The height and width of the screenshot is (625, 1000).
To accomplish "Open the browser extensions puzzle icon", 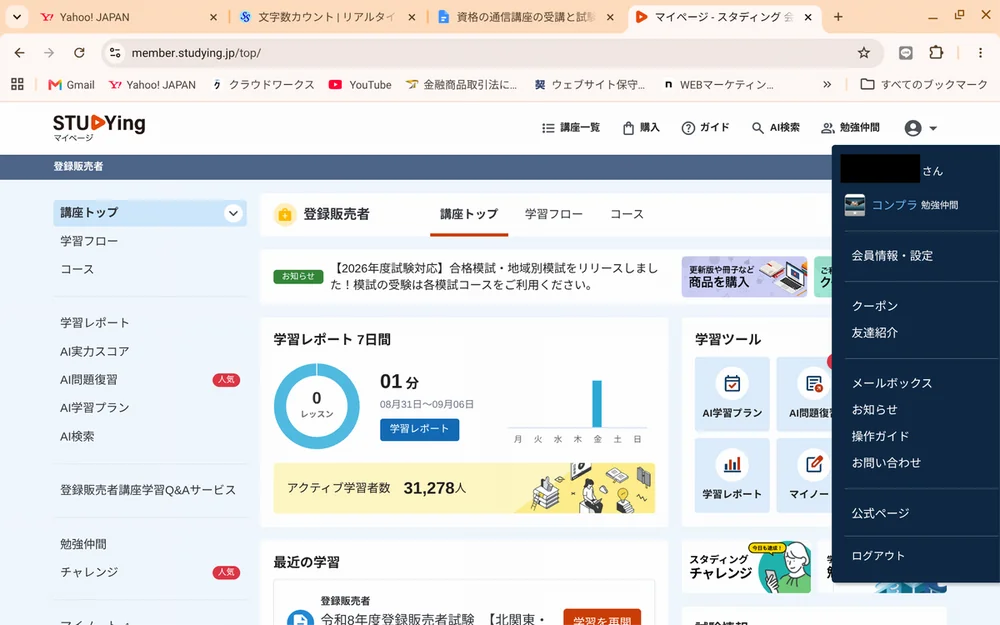I will coord(936,53).
